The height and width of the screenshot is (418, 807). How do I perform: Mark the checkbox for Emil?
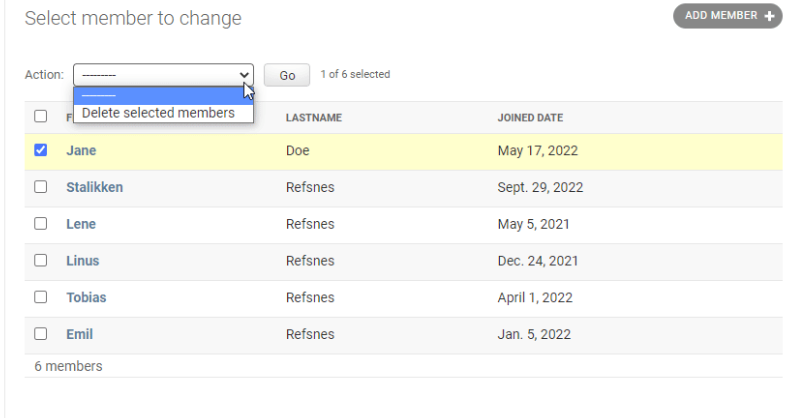point(41,334)
